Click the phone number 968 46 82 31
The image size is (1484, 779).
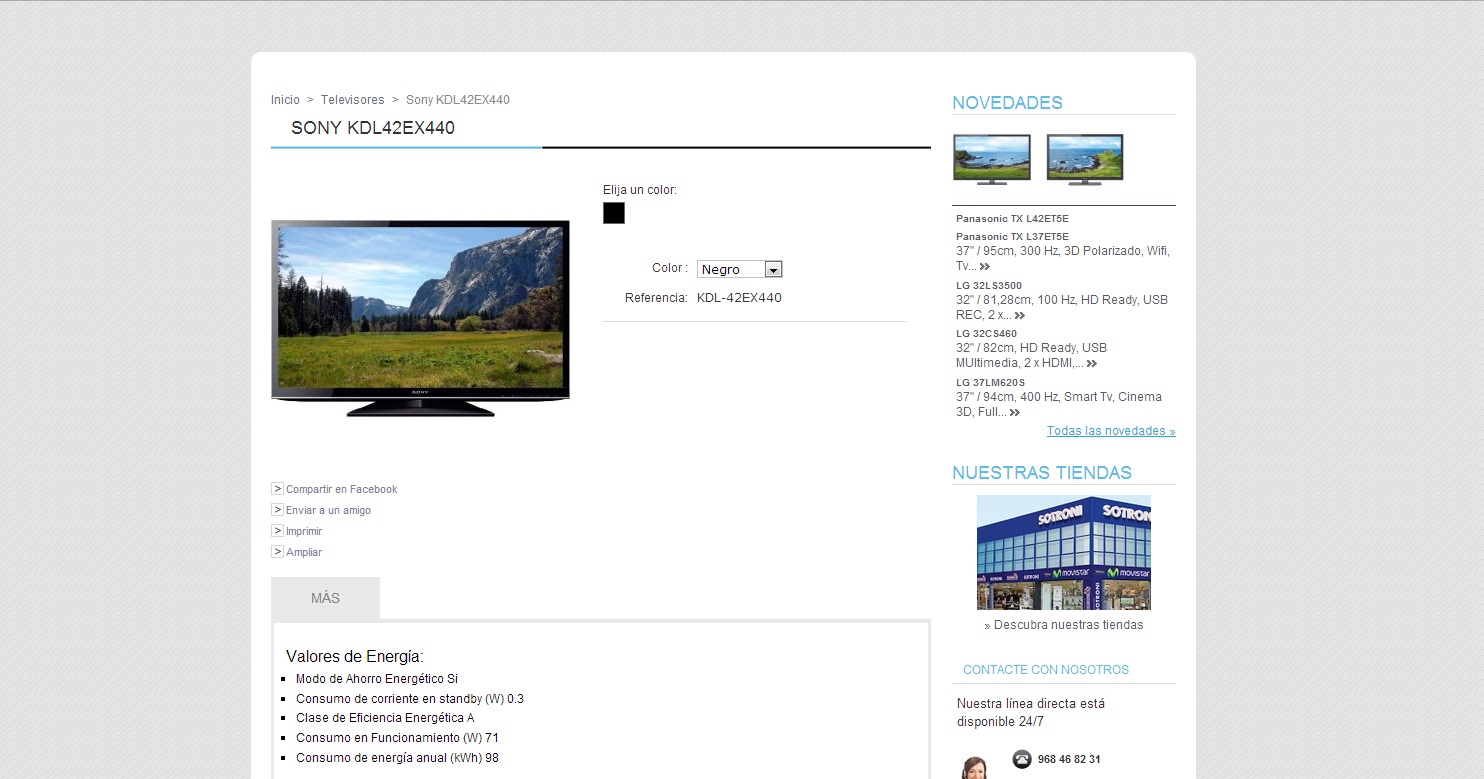point(1069,759)
